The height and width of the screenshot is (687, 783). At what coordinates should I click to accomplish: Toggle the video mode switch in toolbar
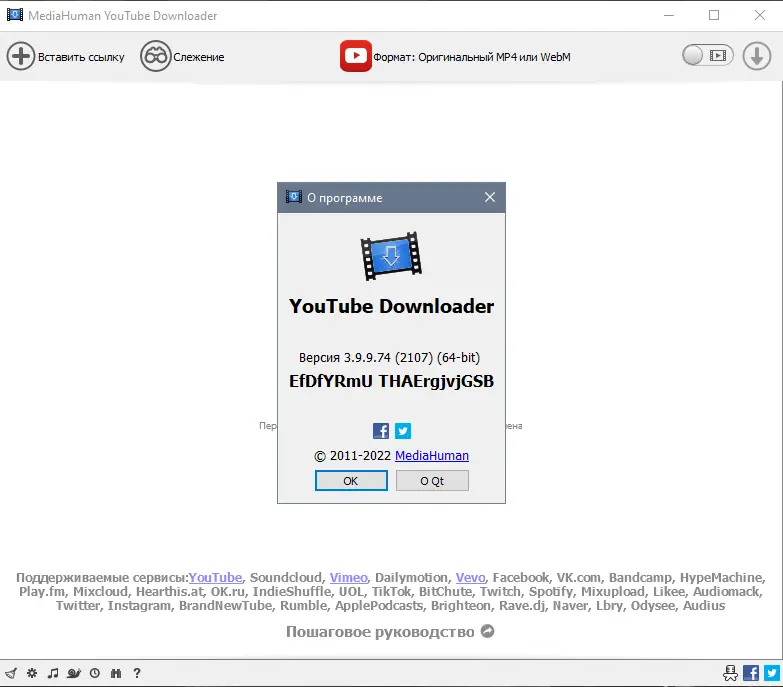(708, 55)
